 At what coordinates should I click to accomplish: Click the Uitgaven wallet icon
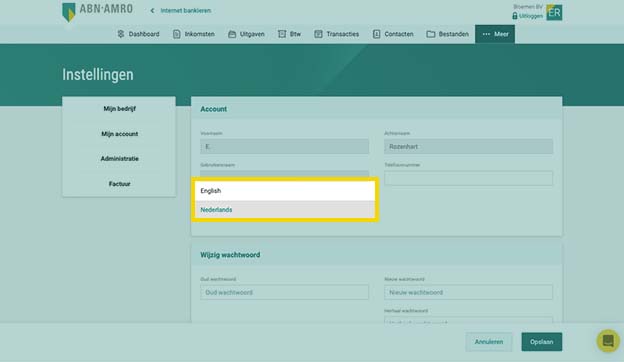pyautogui.click(x=232, y=34)
